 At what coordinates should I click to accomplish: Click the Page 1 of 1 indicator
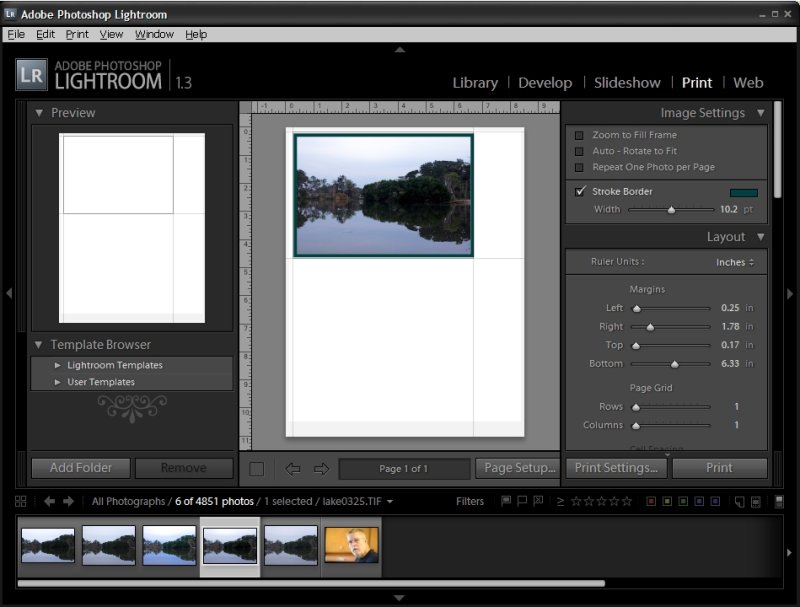coord(404,469)
